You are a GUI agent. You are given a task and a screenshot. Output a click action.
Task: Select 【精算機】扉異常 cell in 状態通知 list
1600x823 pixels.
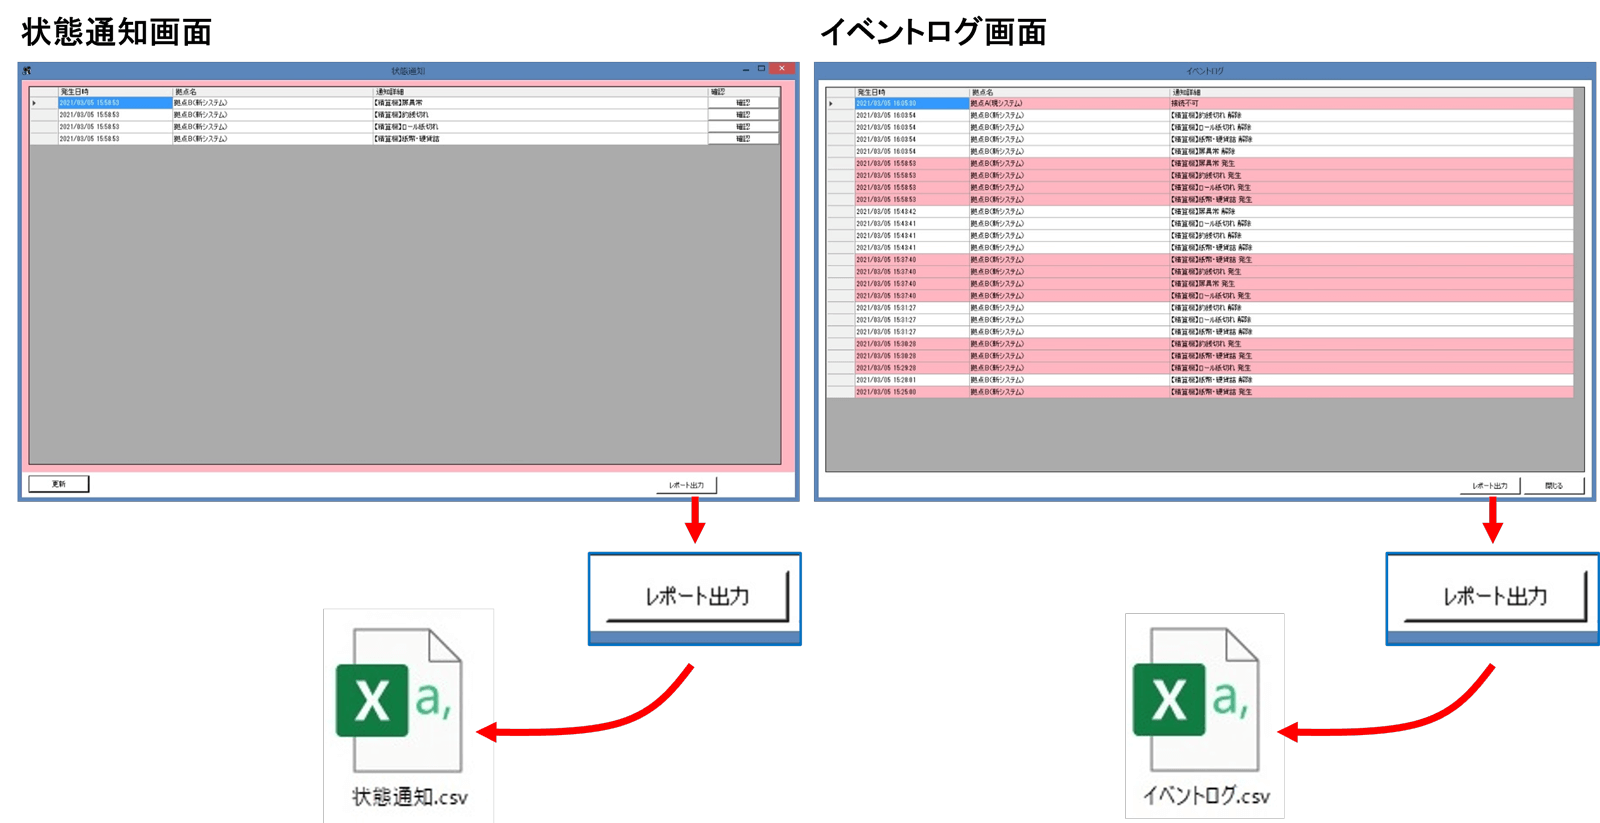coord(540,103)
